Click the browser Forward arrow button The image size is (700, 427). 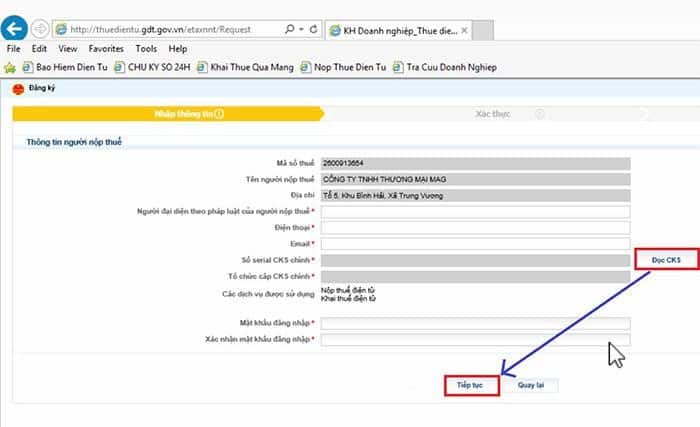tap(40, 28)
